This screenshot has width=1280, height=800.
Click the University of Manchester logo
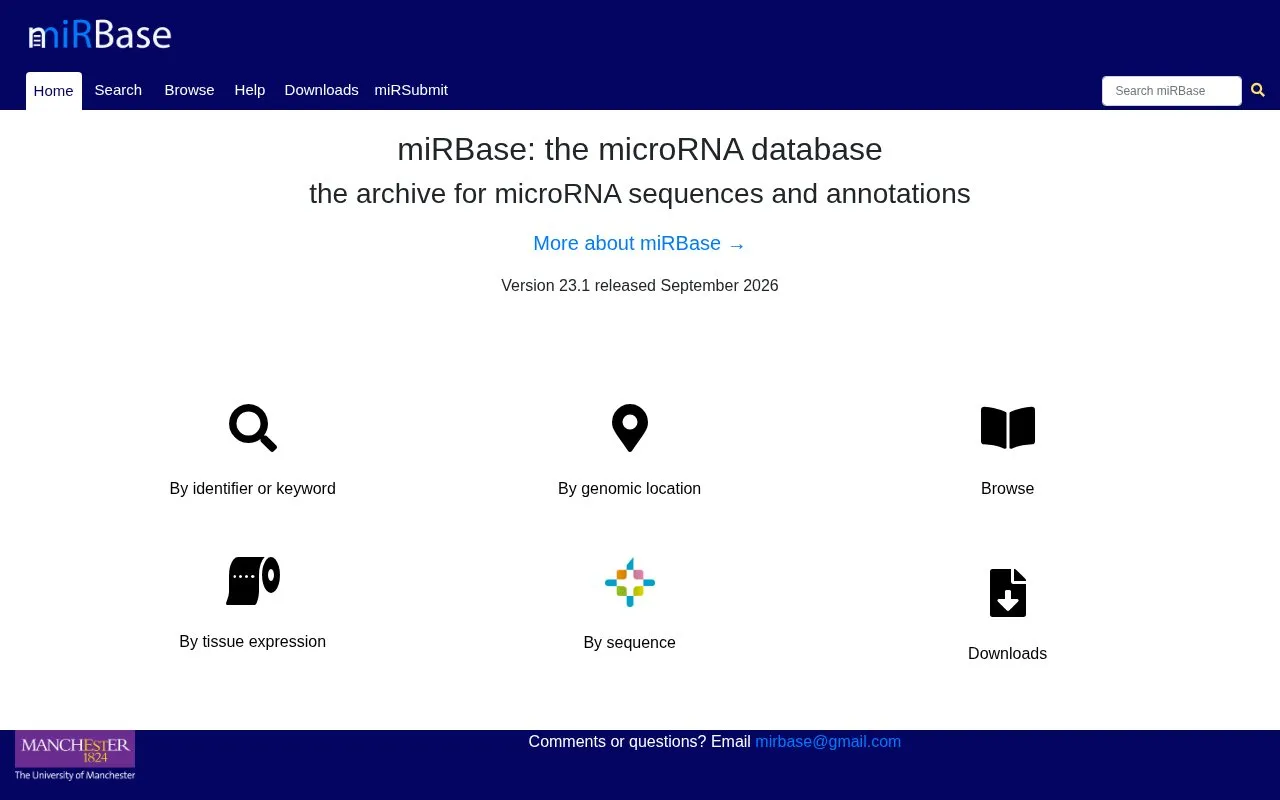(x=75, y=755)
